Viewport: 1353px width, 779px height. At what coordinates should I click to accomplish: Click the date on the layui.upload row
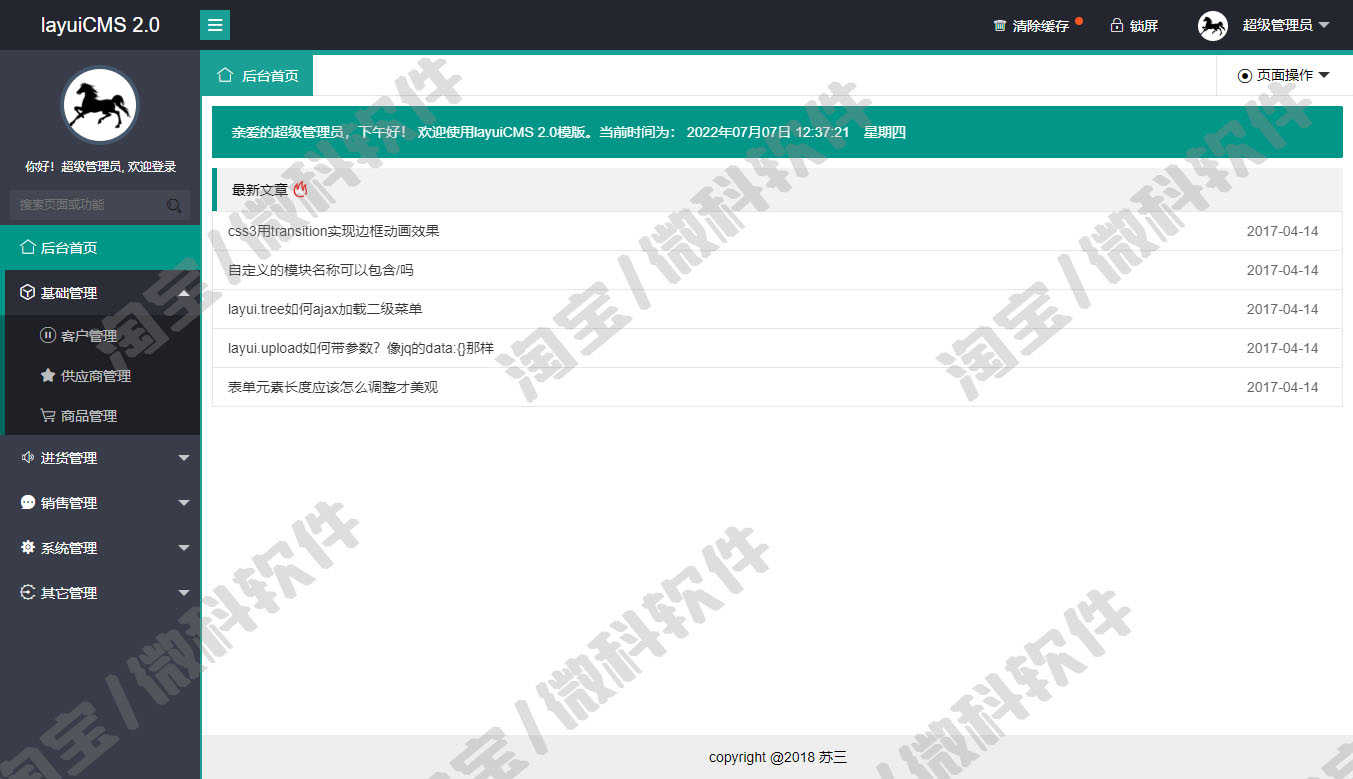pos(1282,348)
